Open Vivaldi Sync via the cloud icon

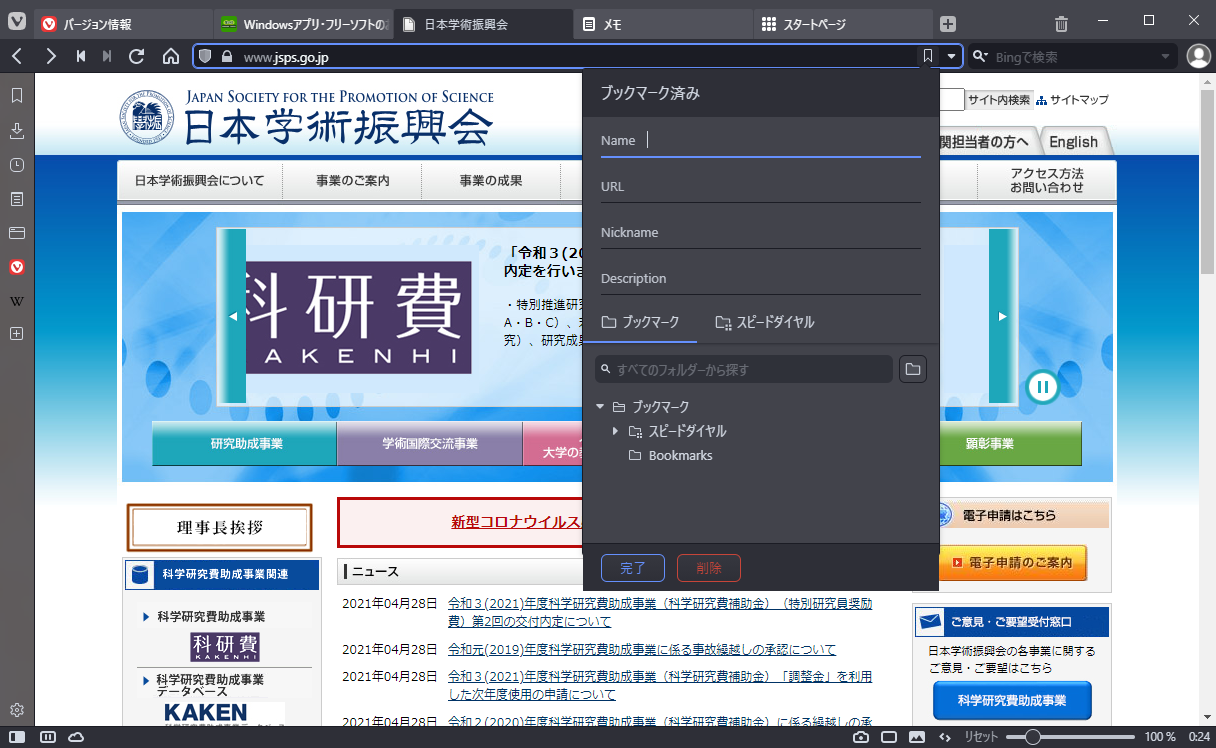coord(74,737)
